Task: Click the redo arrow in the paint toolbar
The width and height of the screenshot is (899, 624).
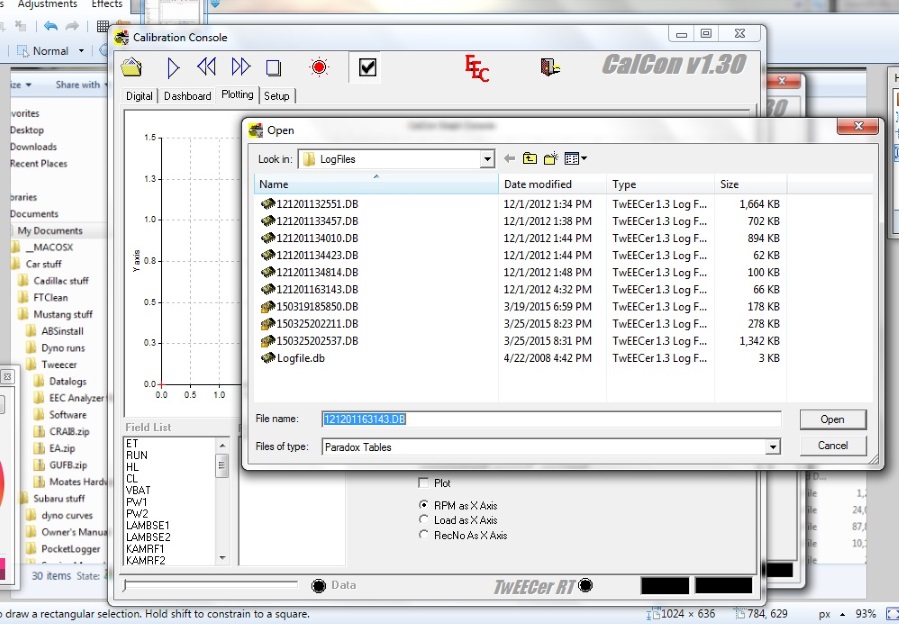Action: [x=72, y=26]
